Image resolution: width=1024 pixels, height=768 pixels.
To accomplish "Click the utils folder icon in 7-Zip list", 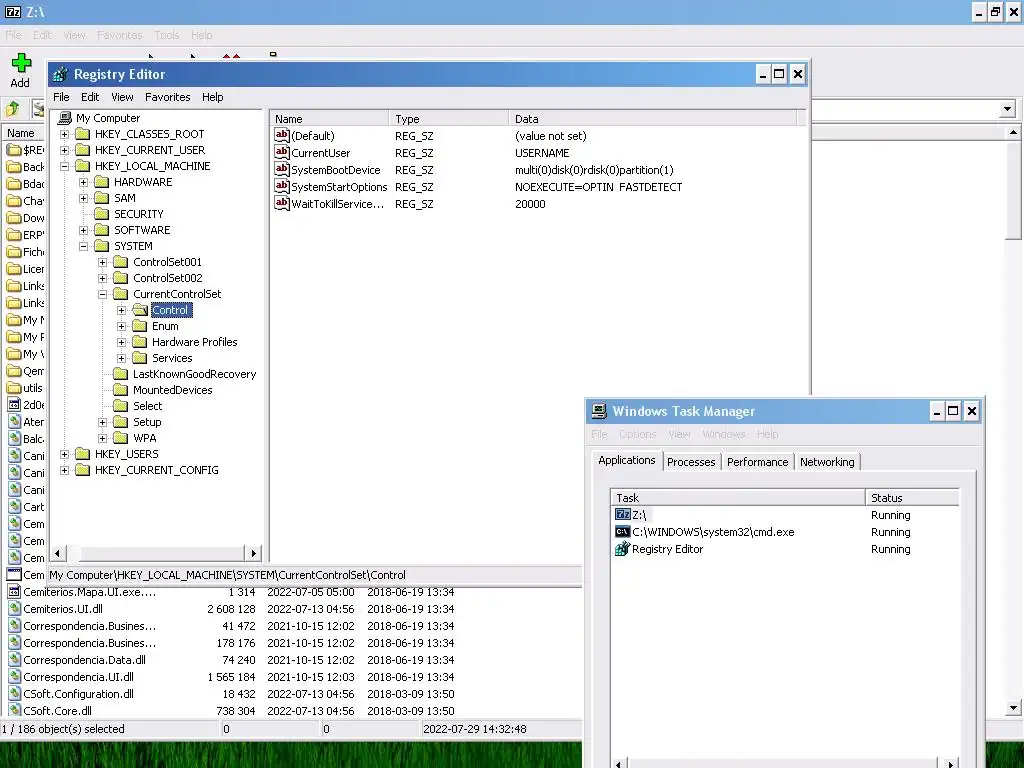I will [14, 388].
